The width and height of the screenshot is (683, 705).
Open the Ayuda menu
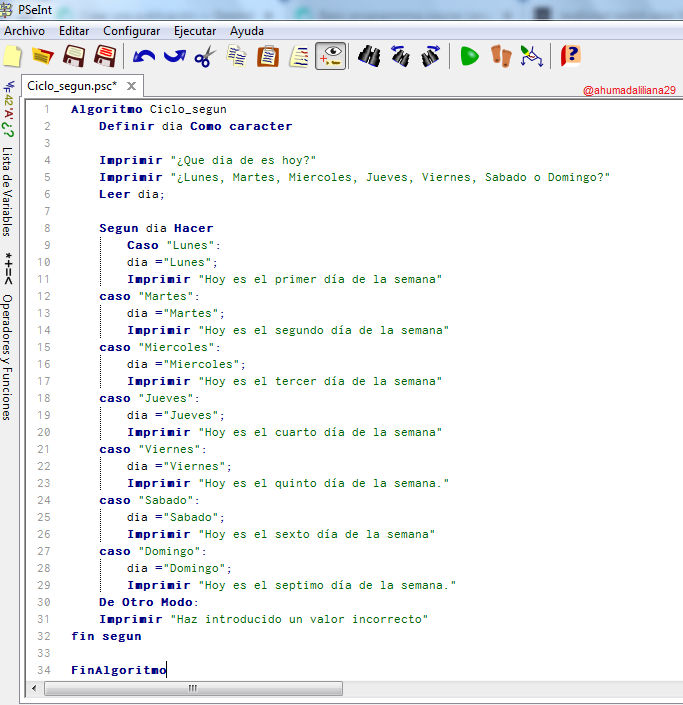(x=247, y=31)
